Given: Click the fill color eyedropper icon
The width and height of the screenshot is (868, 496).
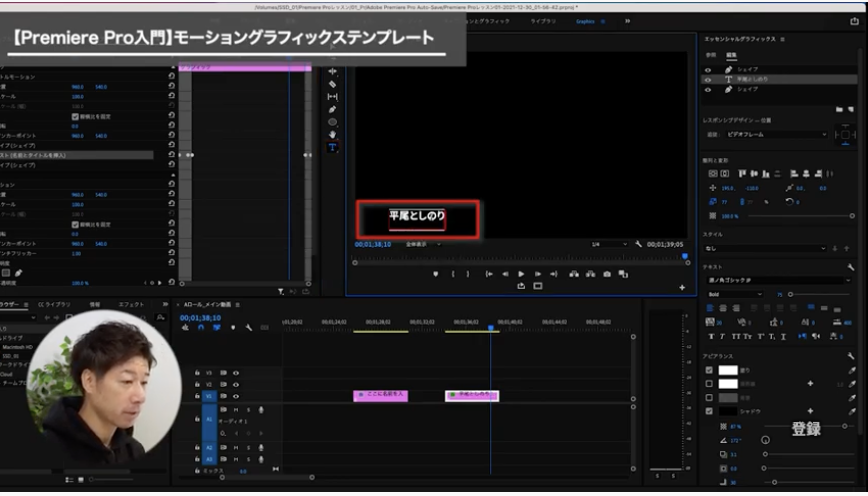Looking at the screenshot, I should [x=852, y=370].
